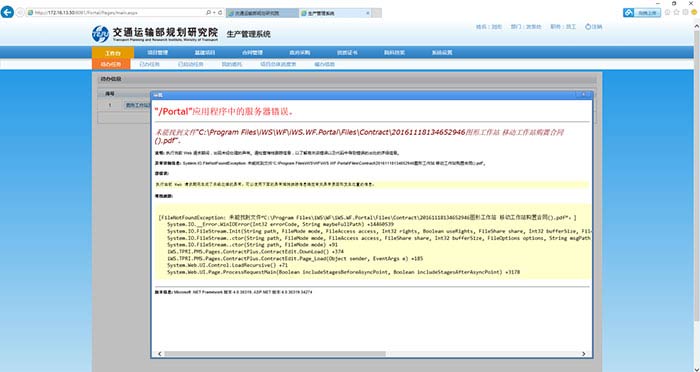
Task: Switch to the first browser tab
Action: click(x=262, y=13)
